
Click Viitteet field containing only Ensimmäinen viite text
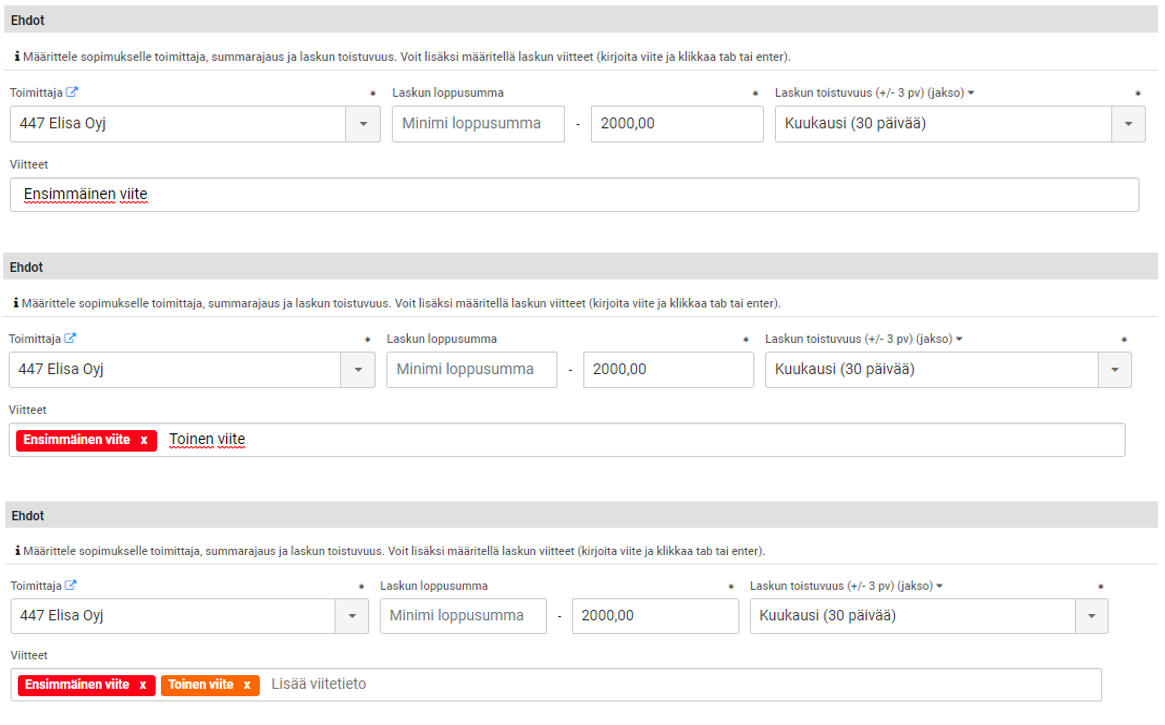(574, 195)
